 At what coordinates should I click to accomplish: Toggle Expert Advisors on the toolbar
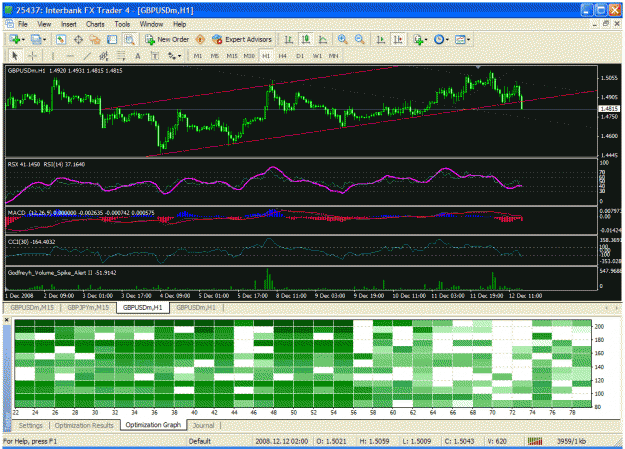point(242,39)
